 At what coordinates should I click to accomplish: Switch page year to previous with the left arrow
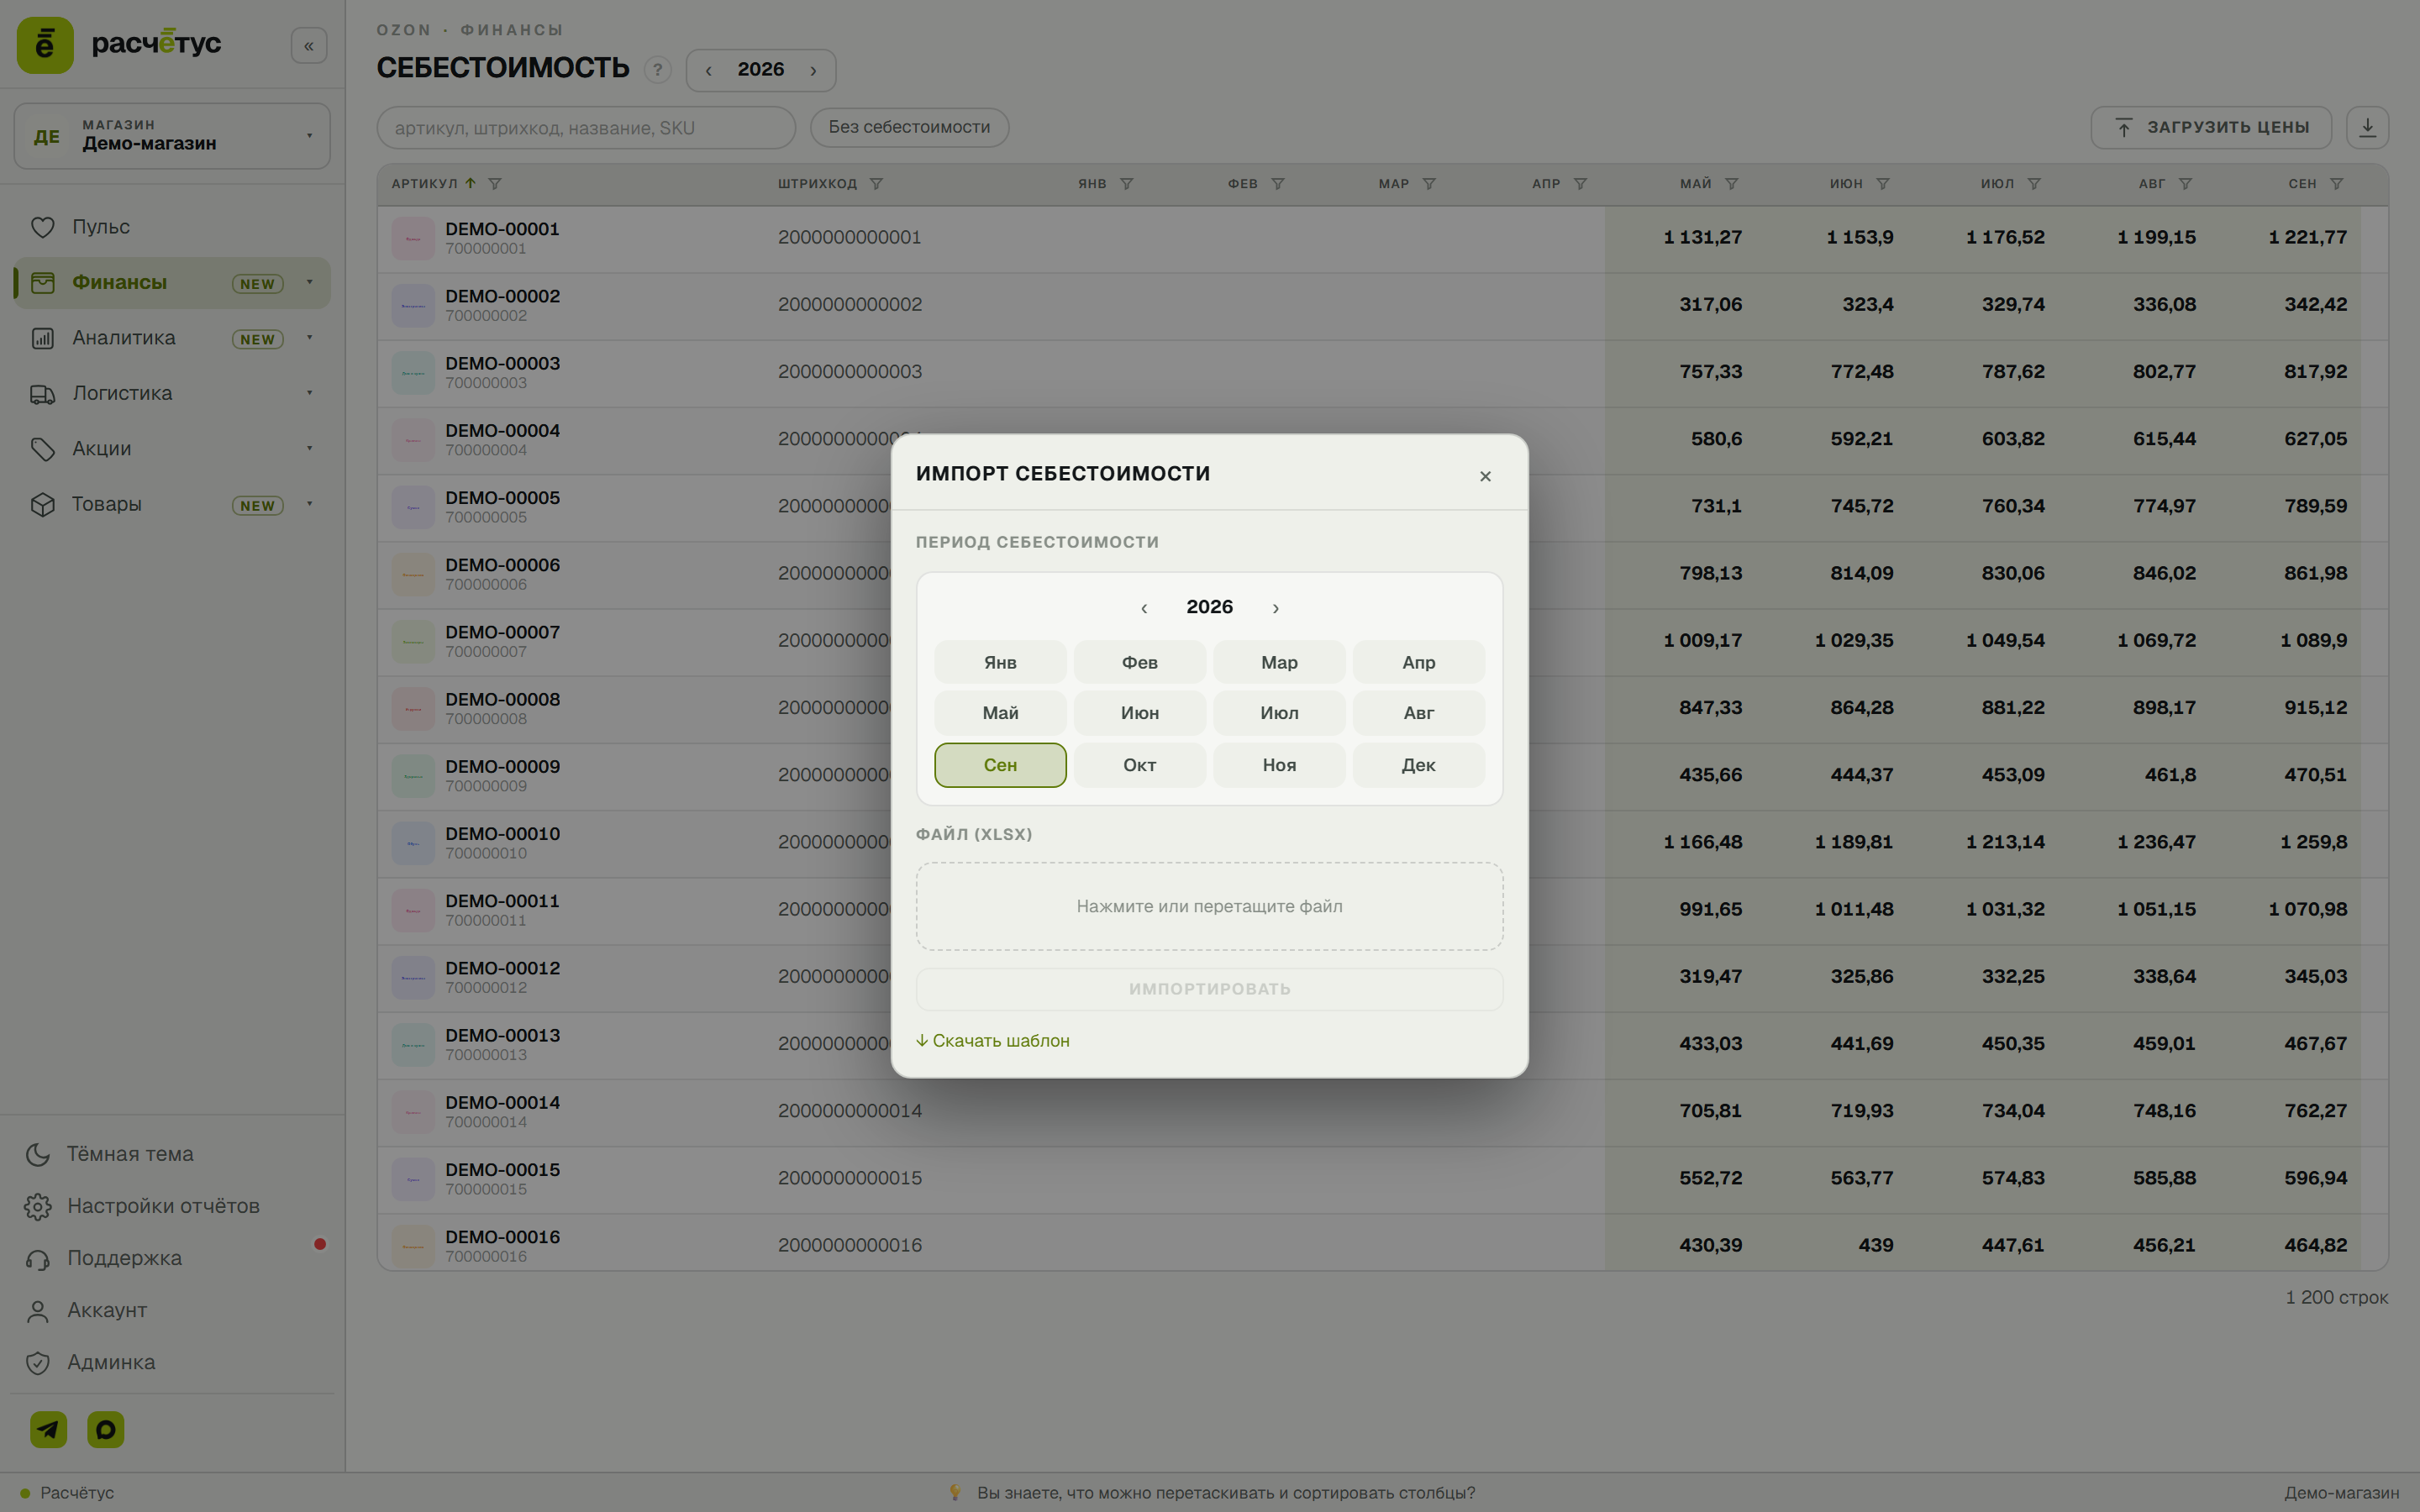[708, 70]
